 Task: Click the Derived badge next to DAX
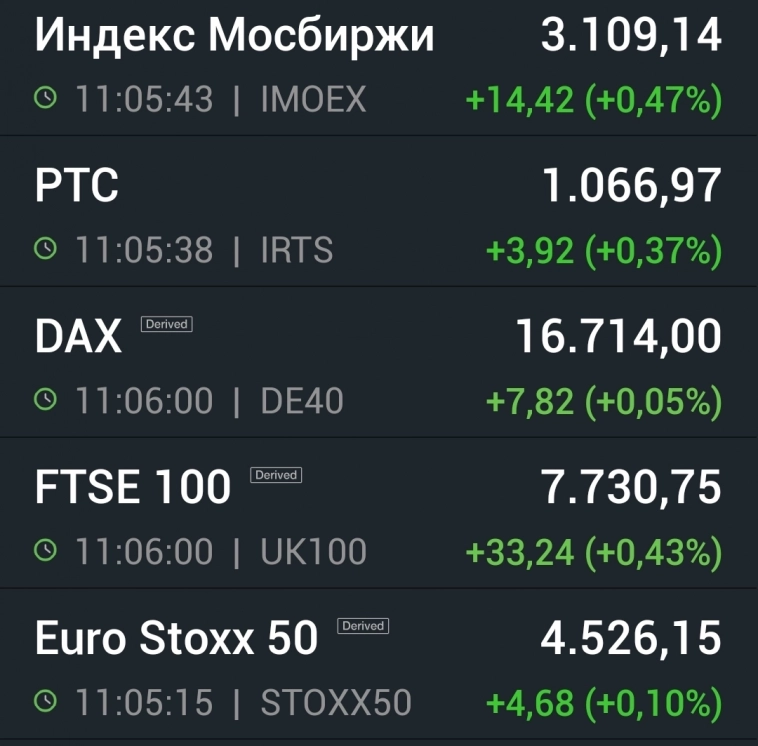coord(167,324)
